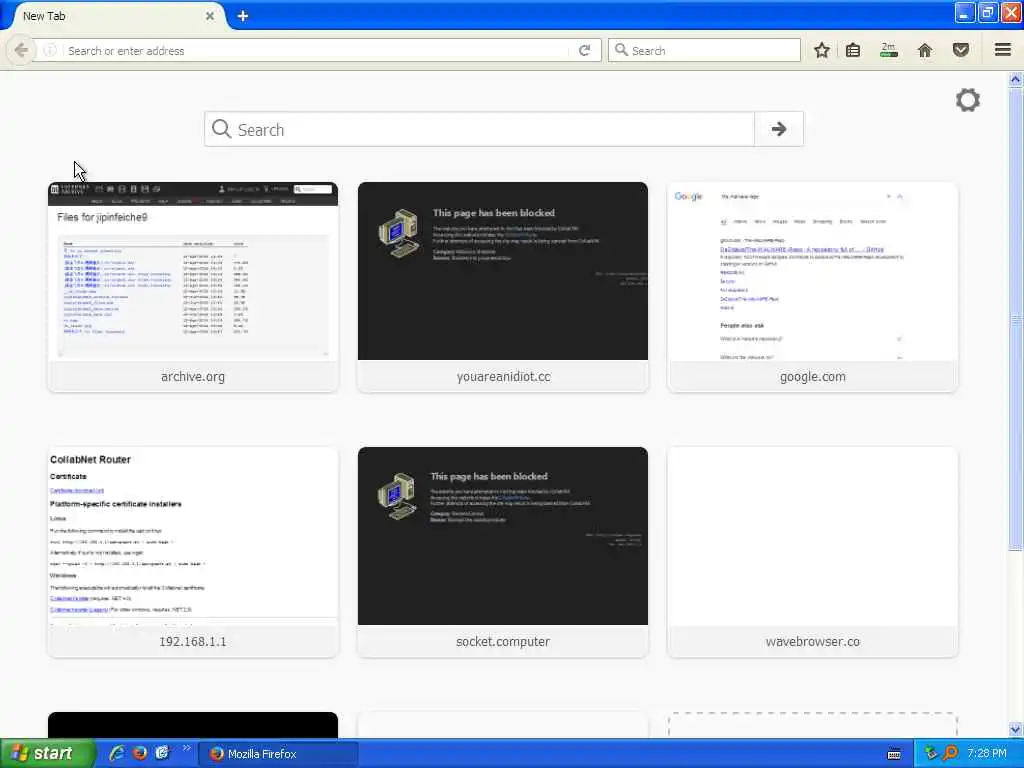Click the 192.168.1.1 tile label

click(x=193, y=641)
